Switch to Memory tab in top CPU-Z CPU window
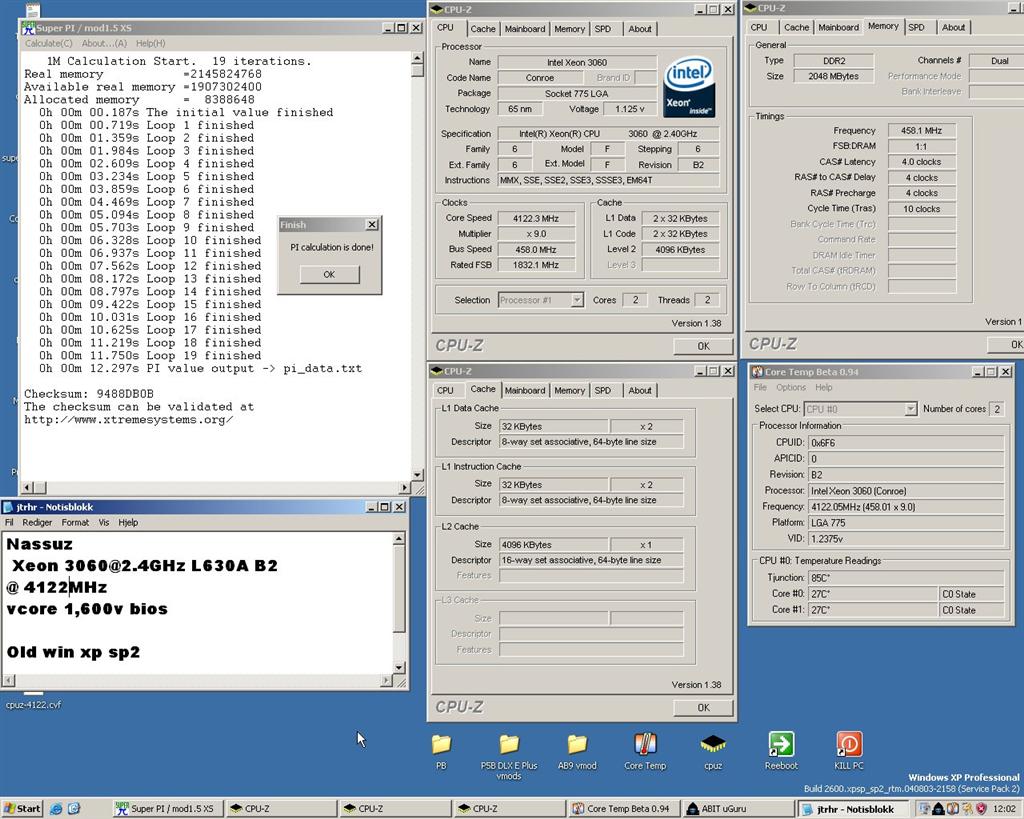 click(x=569, y=29)
